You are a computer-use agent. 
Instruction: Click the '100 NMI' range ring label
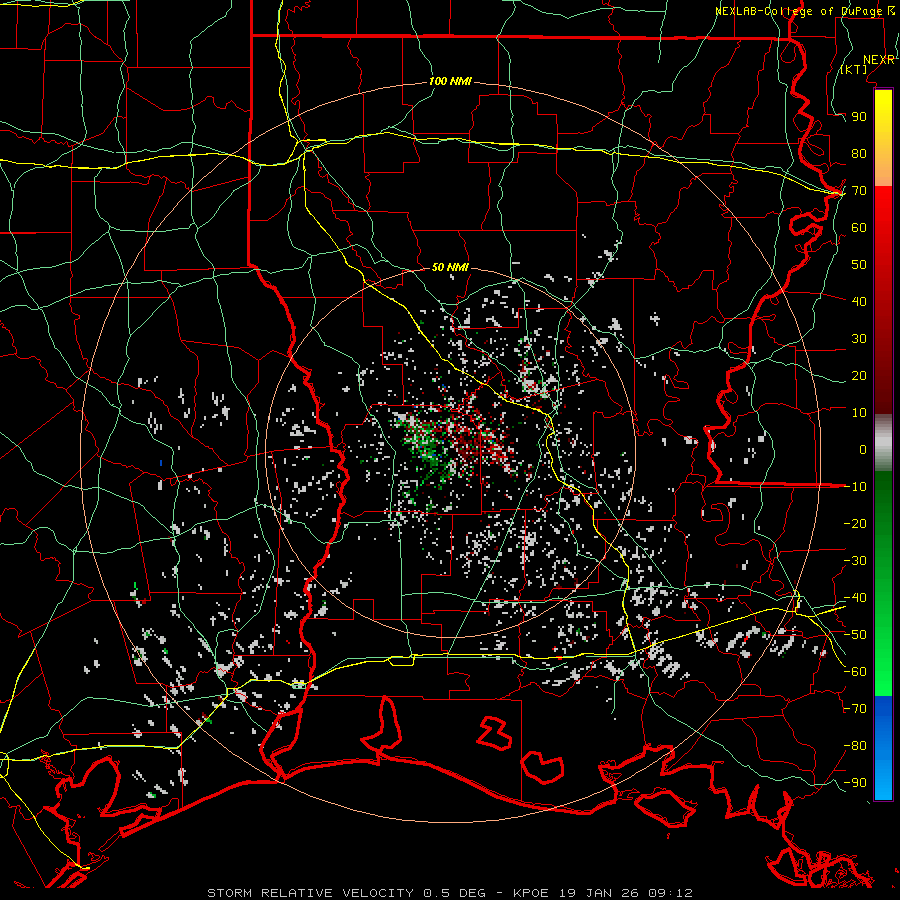pyautogui.click(x=450, y=81)
